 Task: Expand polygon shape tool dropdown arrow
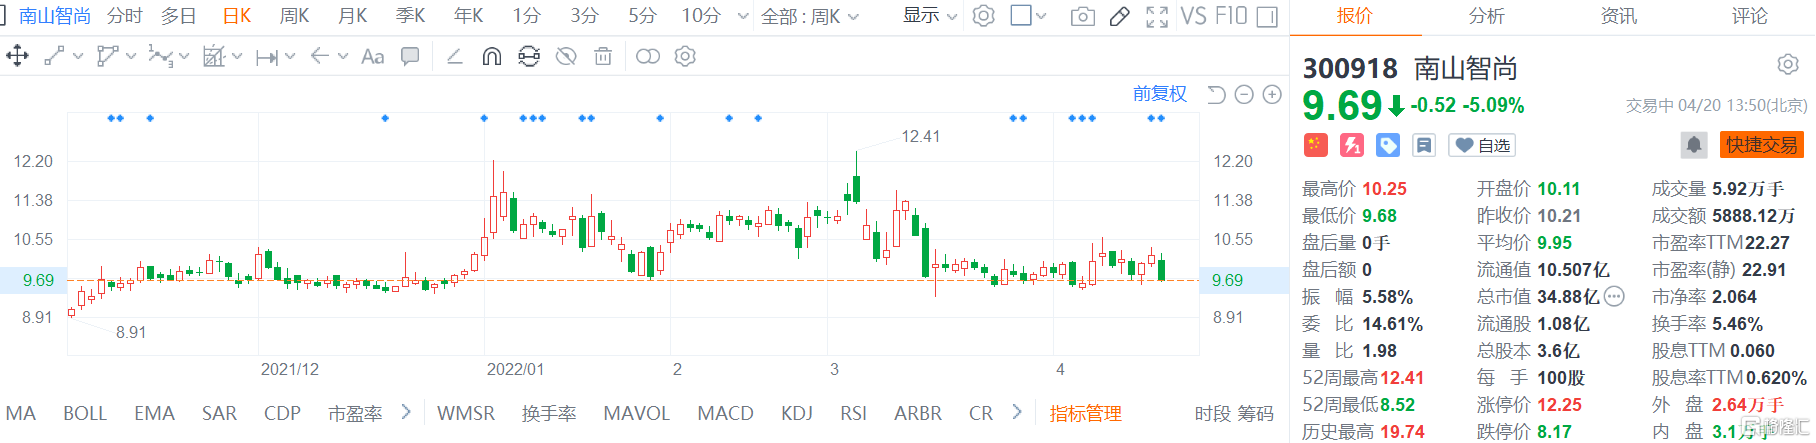(x=130, y=57)
